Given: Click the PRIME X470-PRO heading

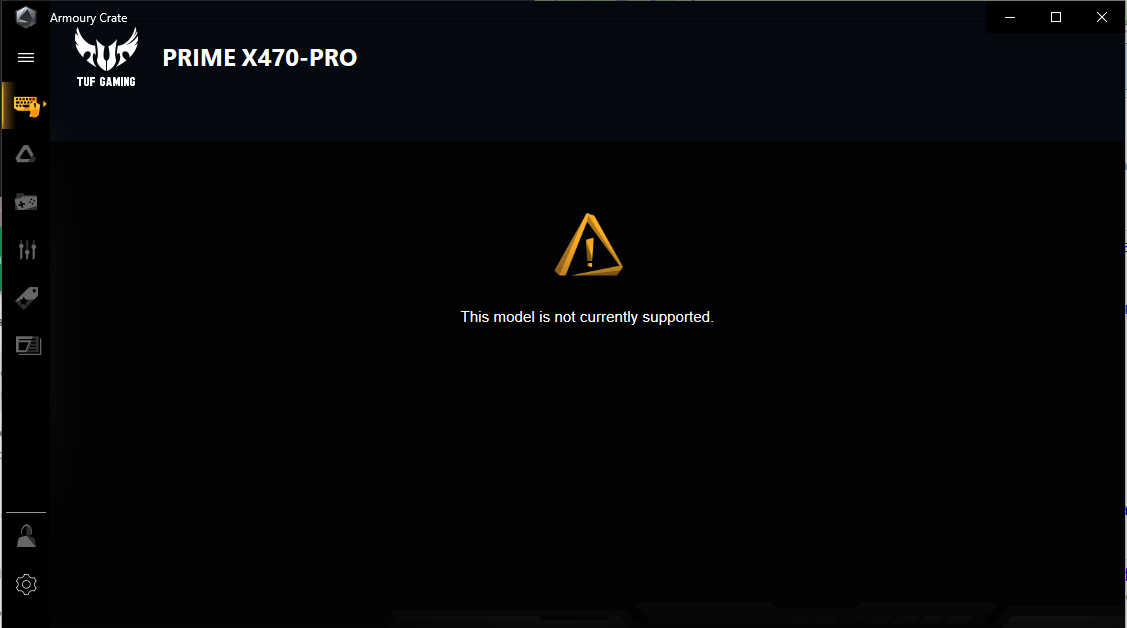Looking at the screenshot, I should 259,57.
